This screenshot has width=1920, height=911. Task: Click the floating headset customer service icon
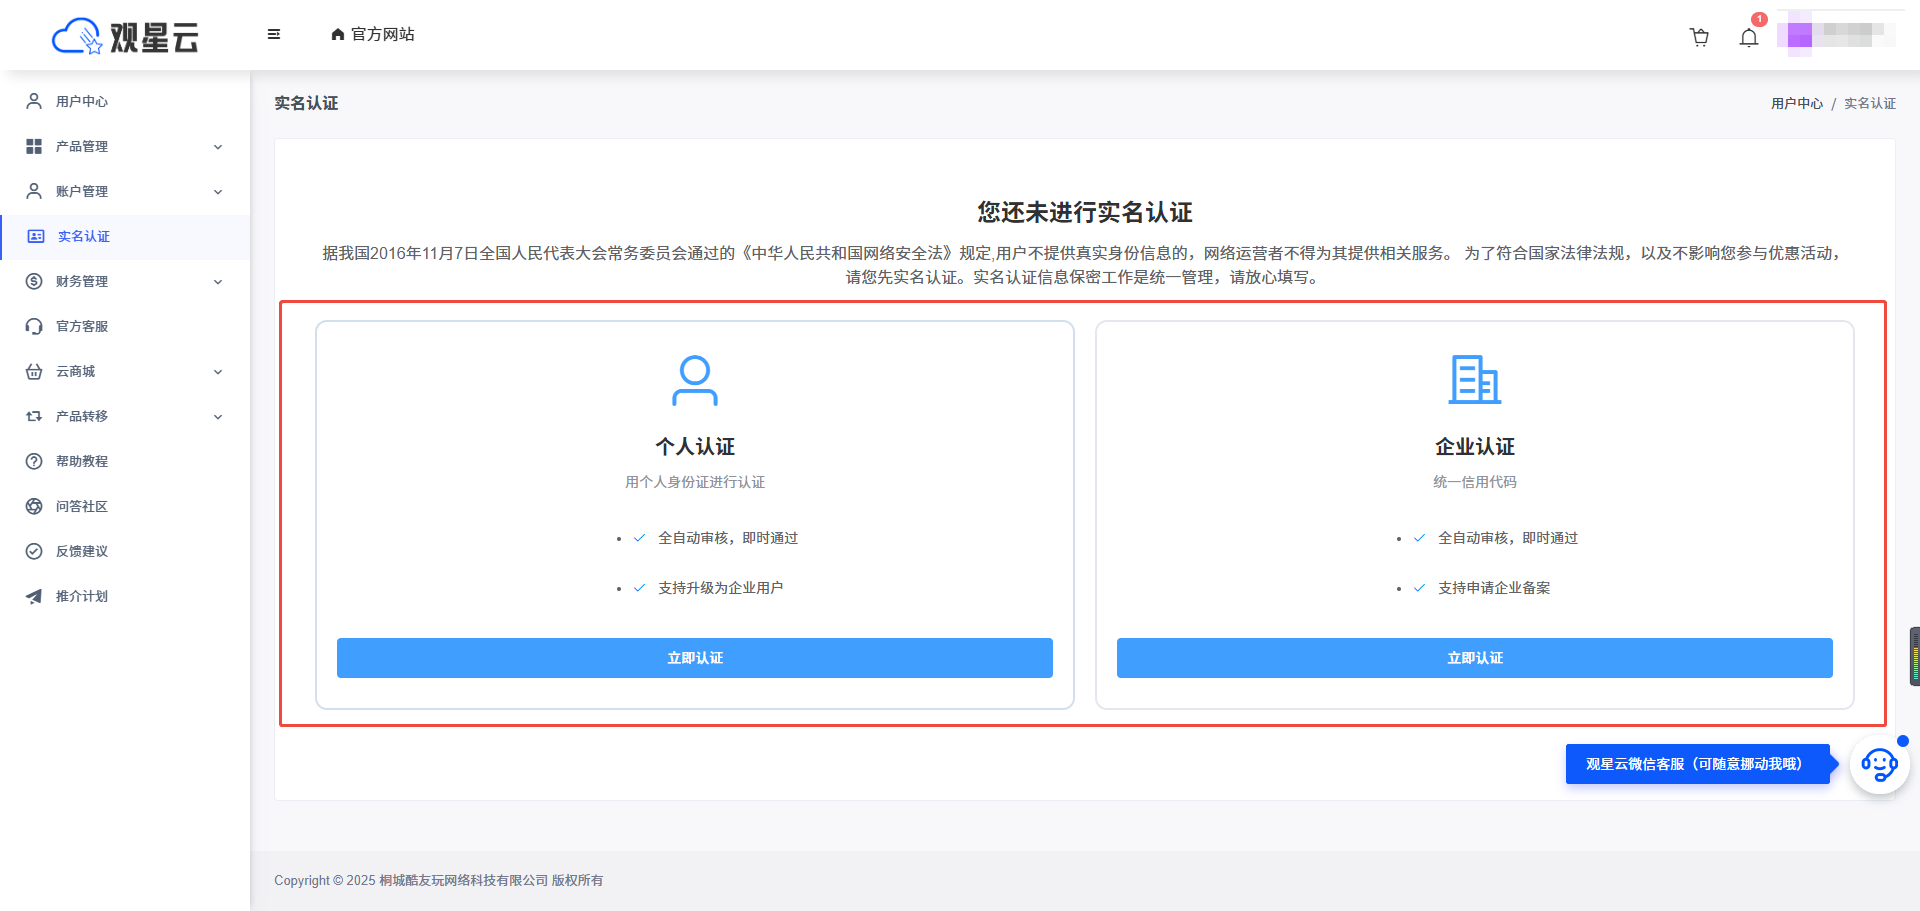[x=1878, y=765]
